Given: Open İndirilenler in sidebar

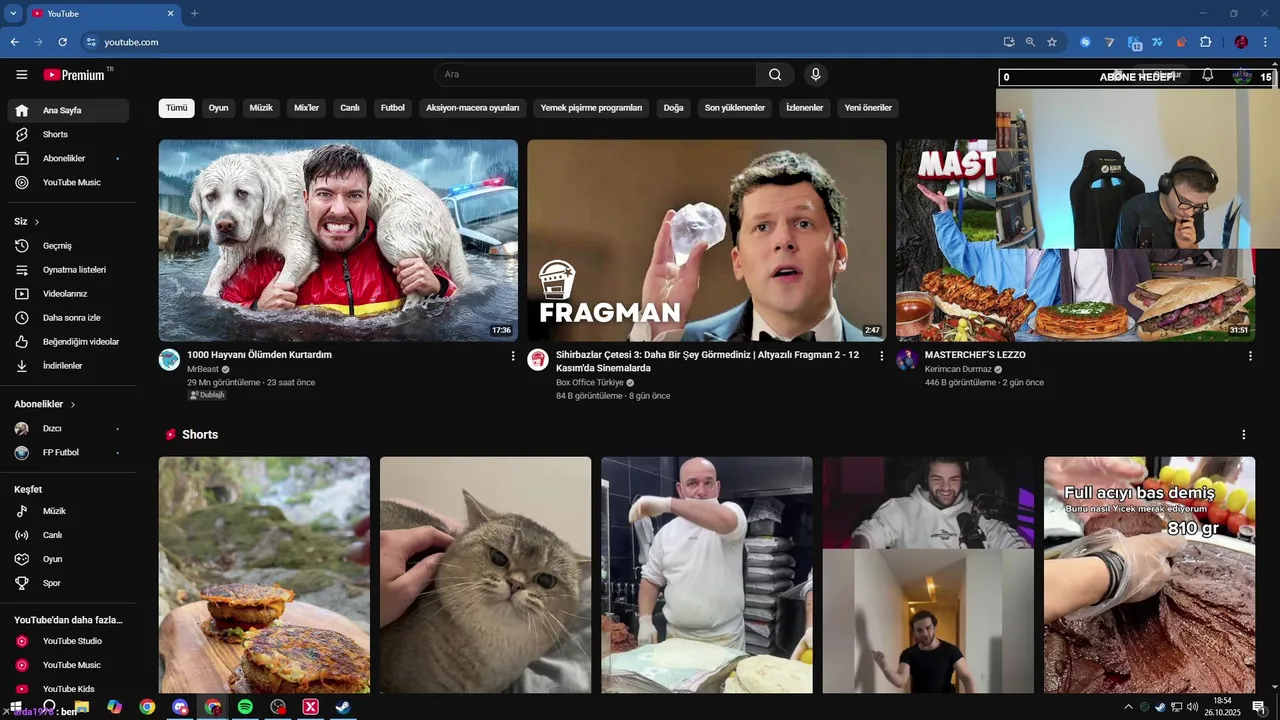Looking at the screenshot, I should (68, 366).
